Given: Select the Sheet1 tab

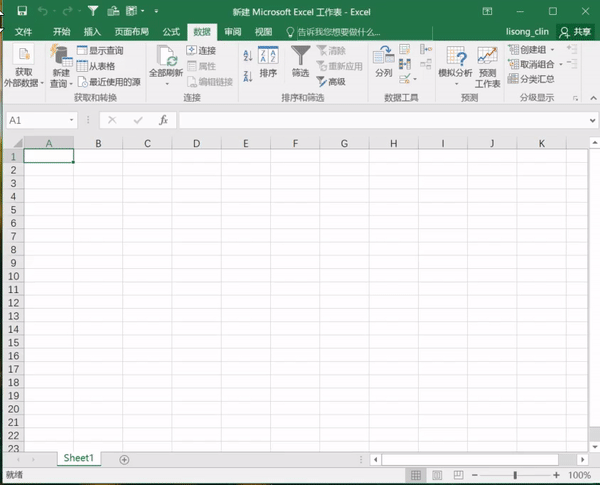Looking at the screenshot, I should coord(79,458).
